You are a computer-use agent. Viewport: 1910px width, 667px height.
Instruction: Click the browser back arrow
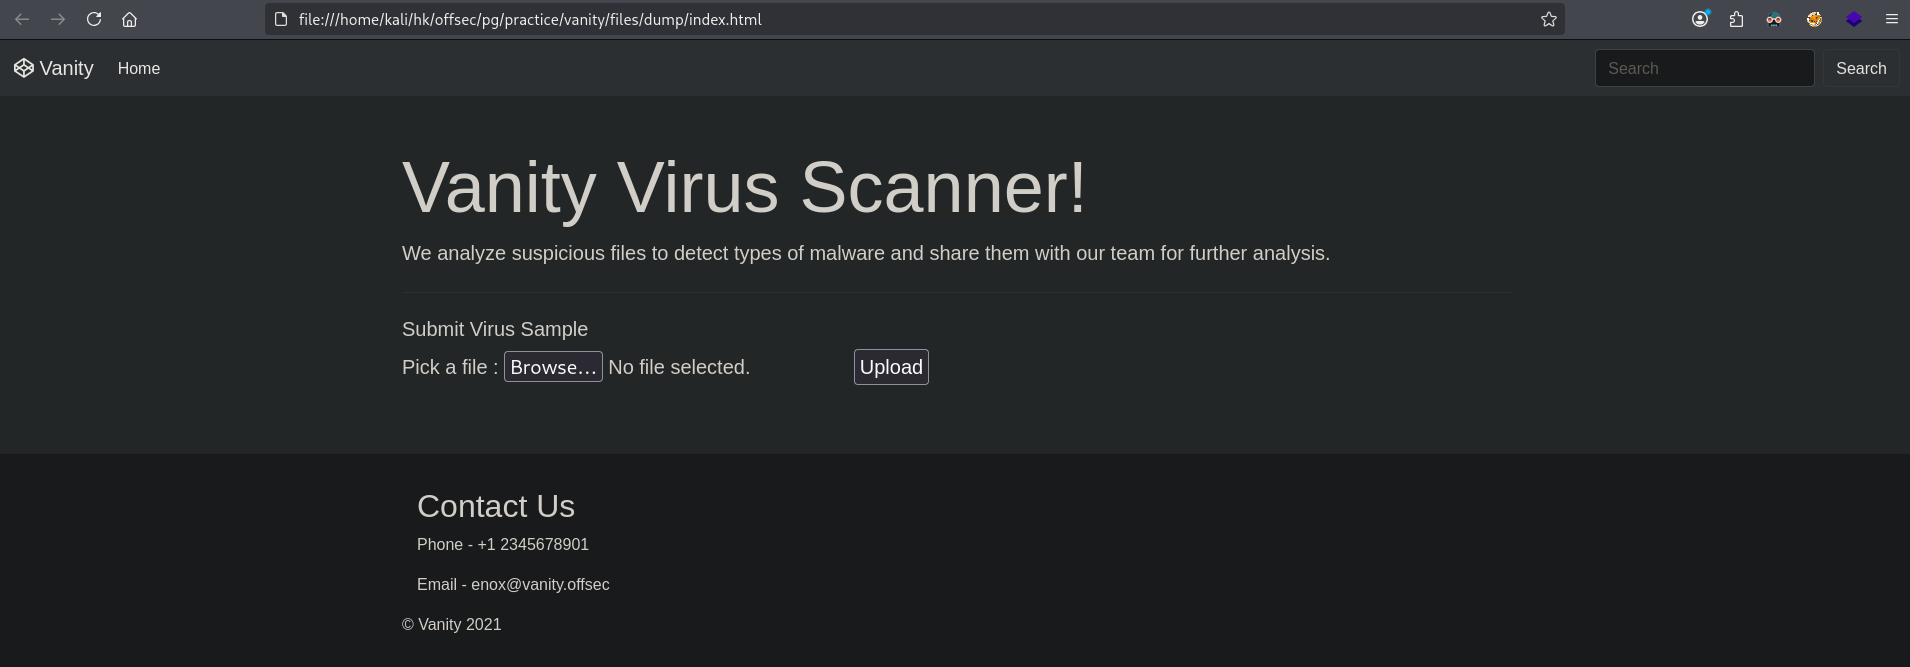(x=22, y=19)
